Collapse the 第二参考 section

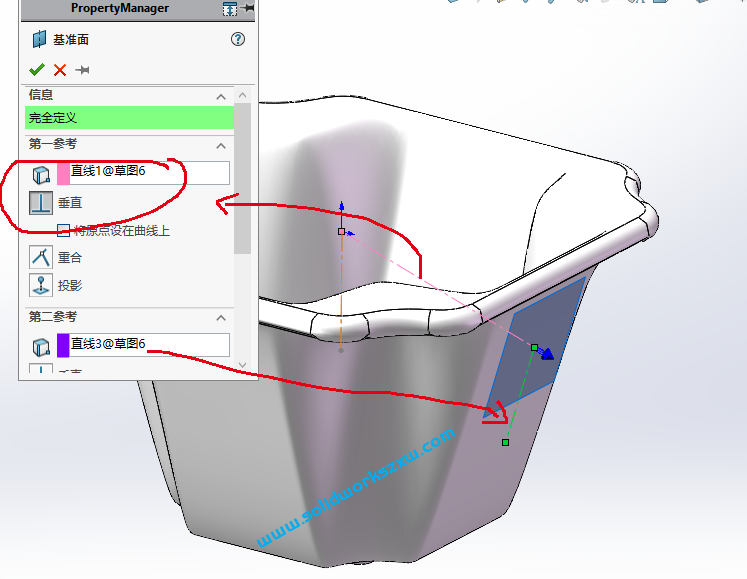(x=221, y=317)
